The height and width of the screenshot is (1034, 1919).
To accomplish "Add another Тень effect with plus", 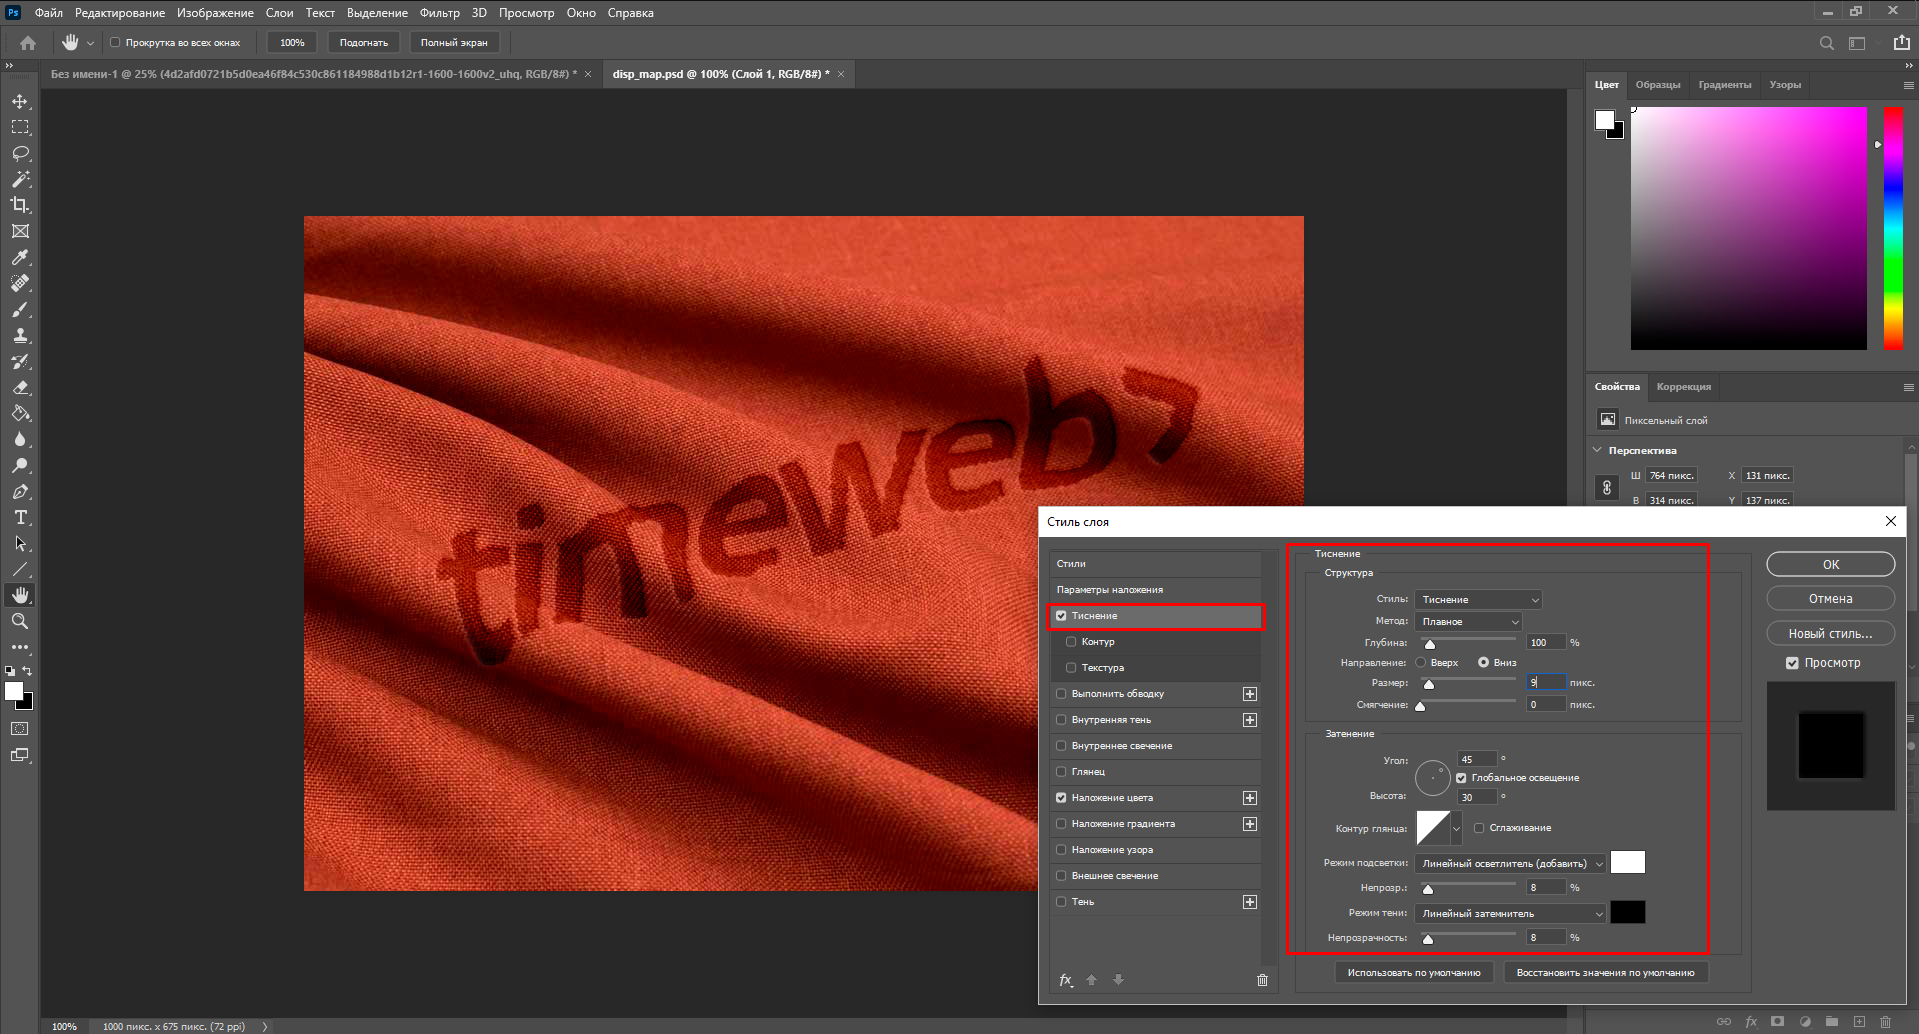I will pos(1250,902).
